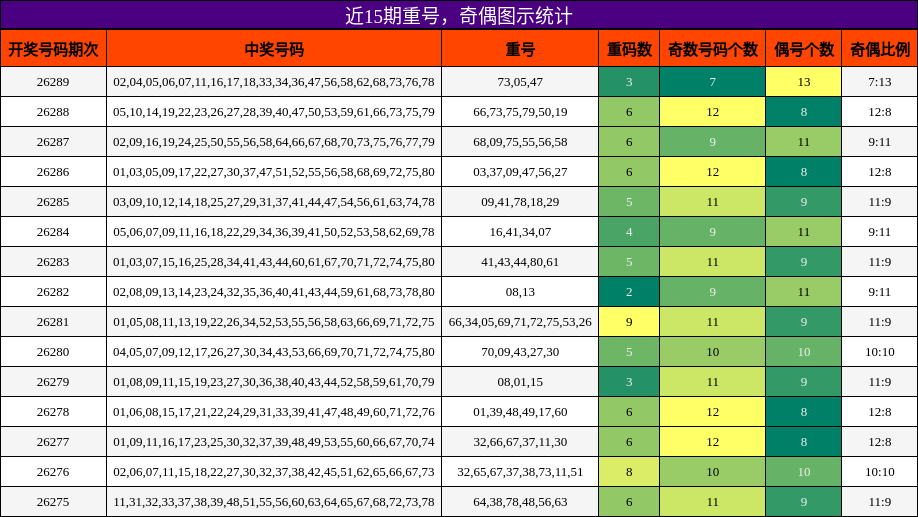Click issue number 26277
Screen dimensions: 918x517
tap(53, 442)
